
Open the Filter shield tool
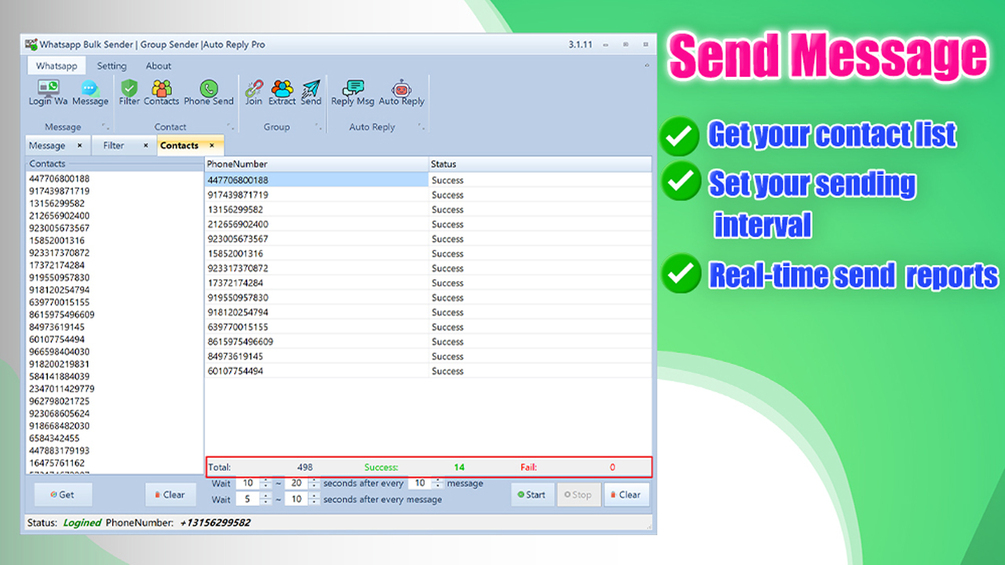tap(129, 93)
